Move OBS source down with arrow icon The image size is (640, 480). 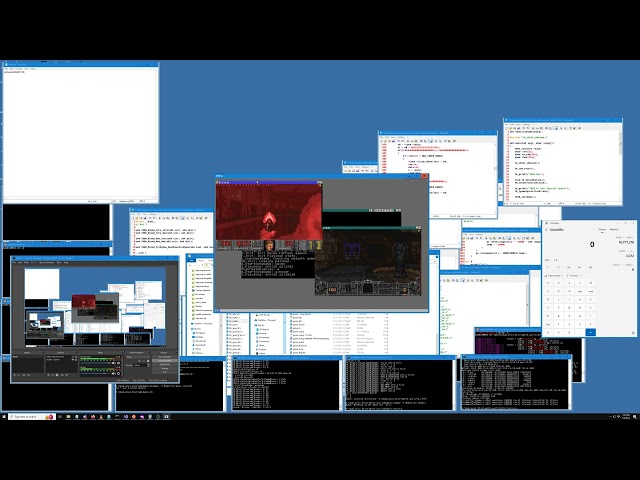[x=67, y=375]
